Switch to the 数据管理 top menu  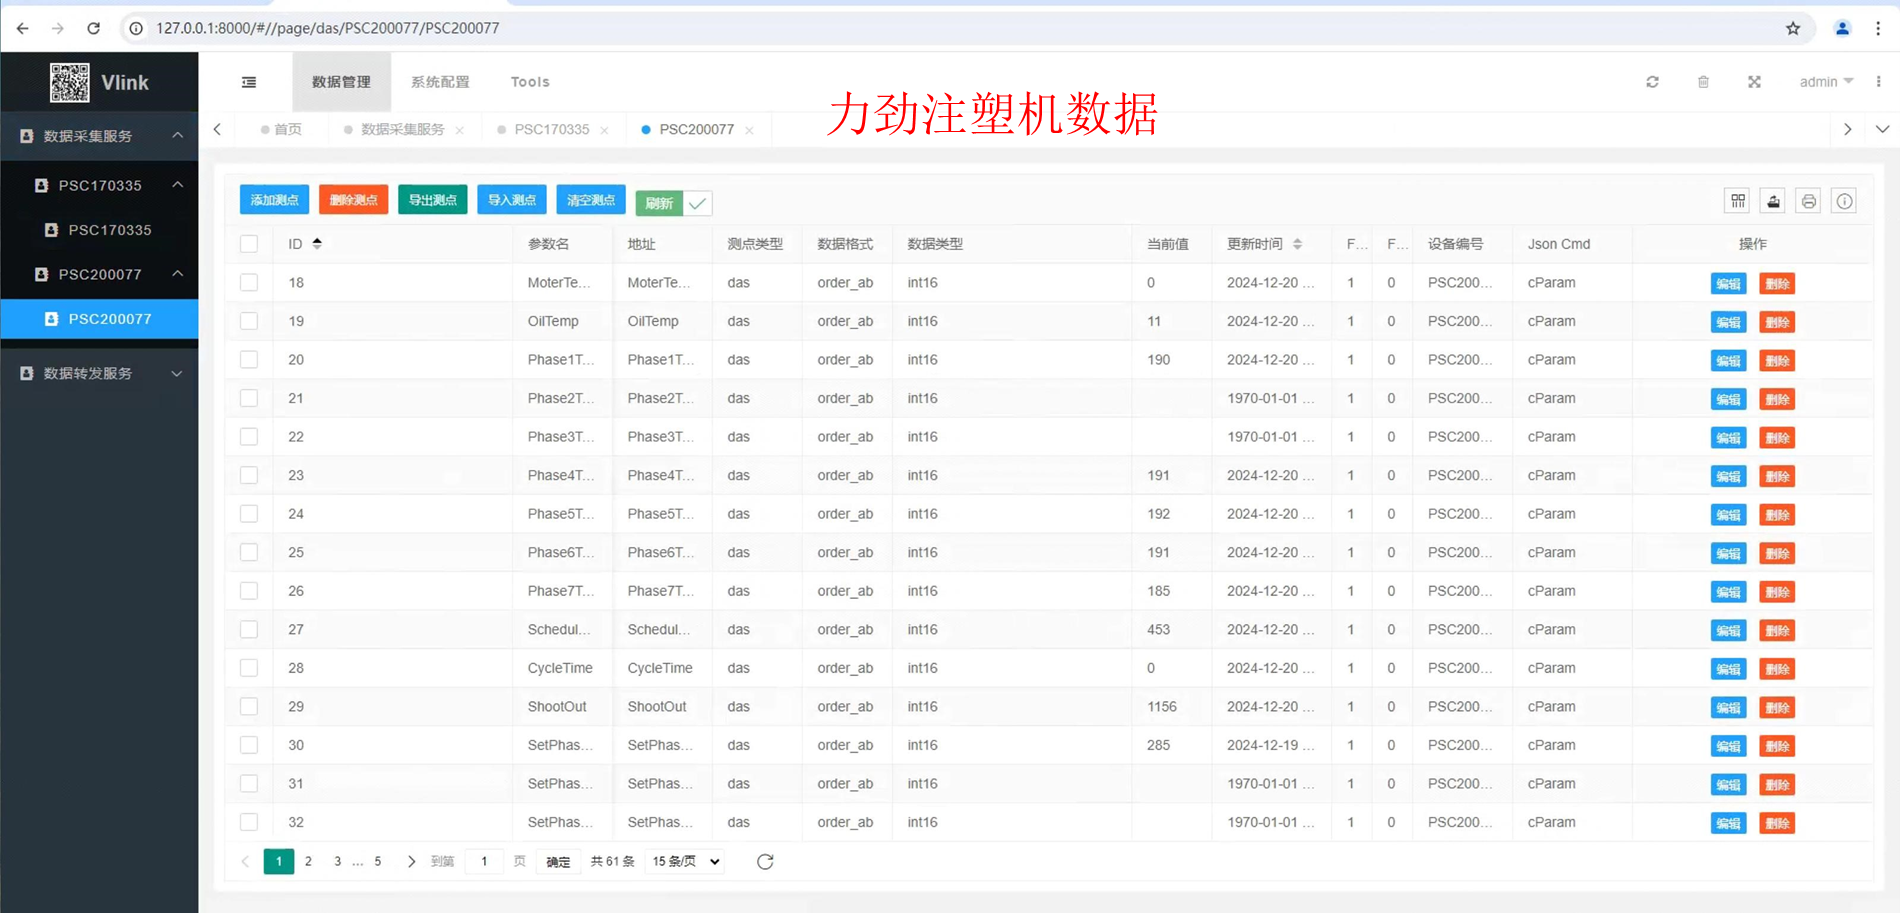coord(341,82)
